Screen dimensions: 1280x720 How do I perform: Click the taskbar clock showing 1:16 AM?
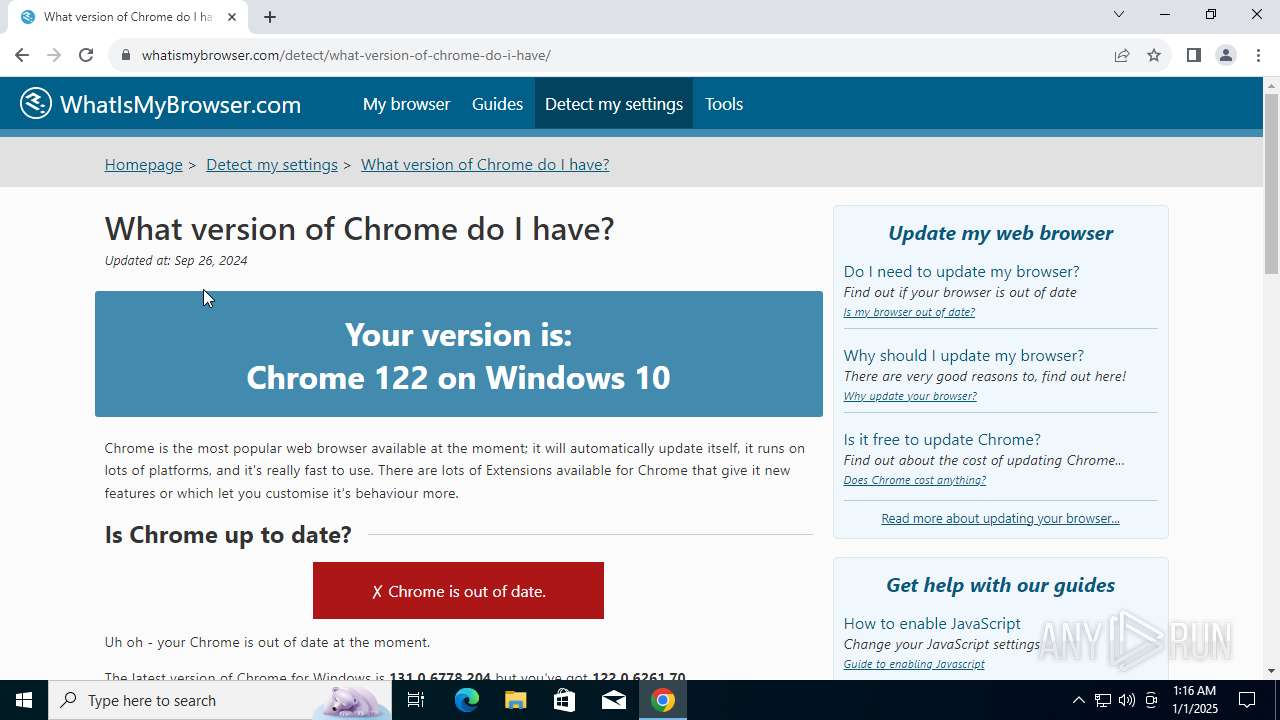pos(1194,700)
